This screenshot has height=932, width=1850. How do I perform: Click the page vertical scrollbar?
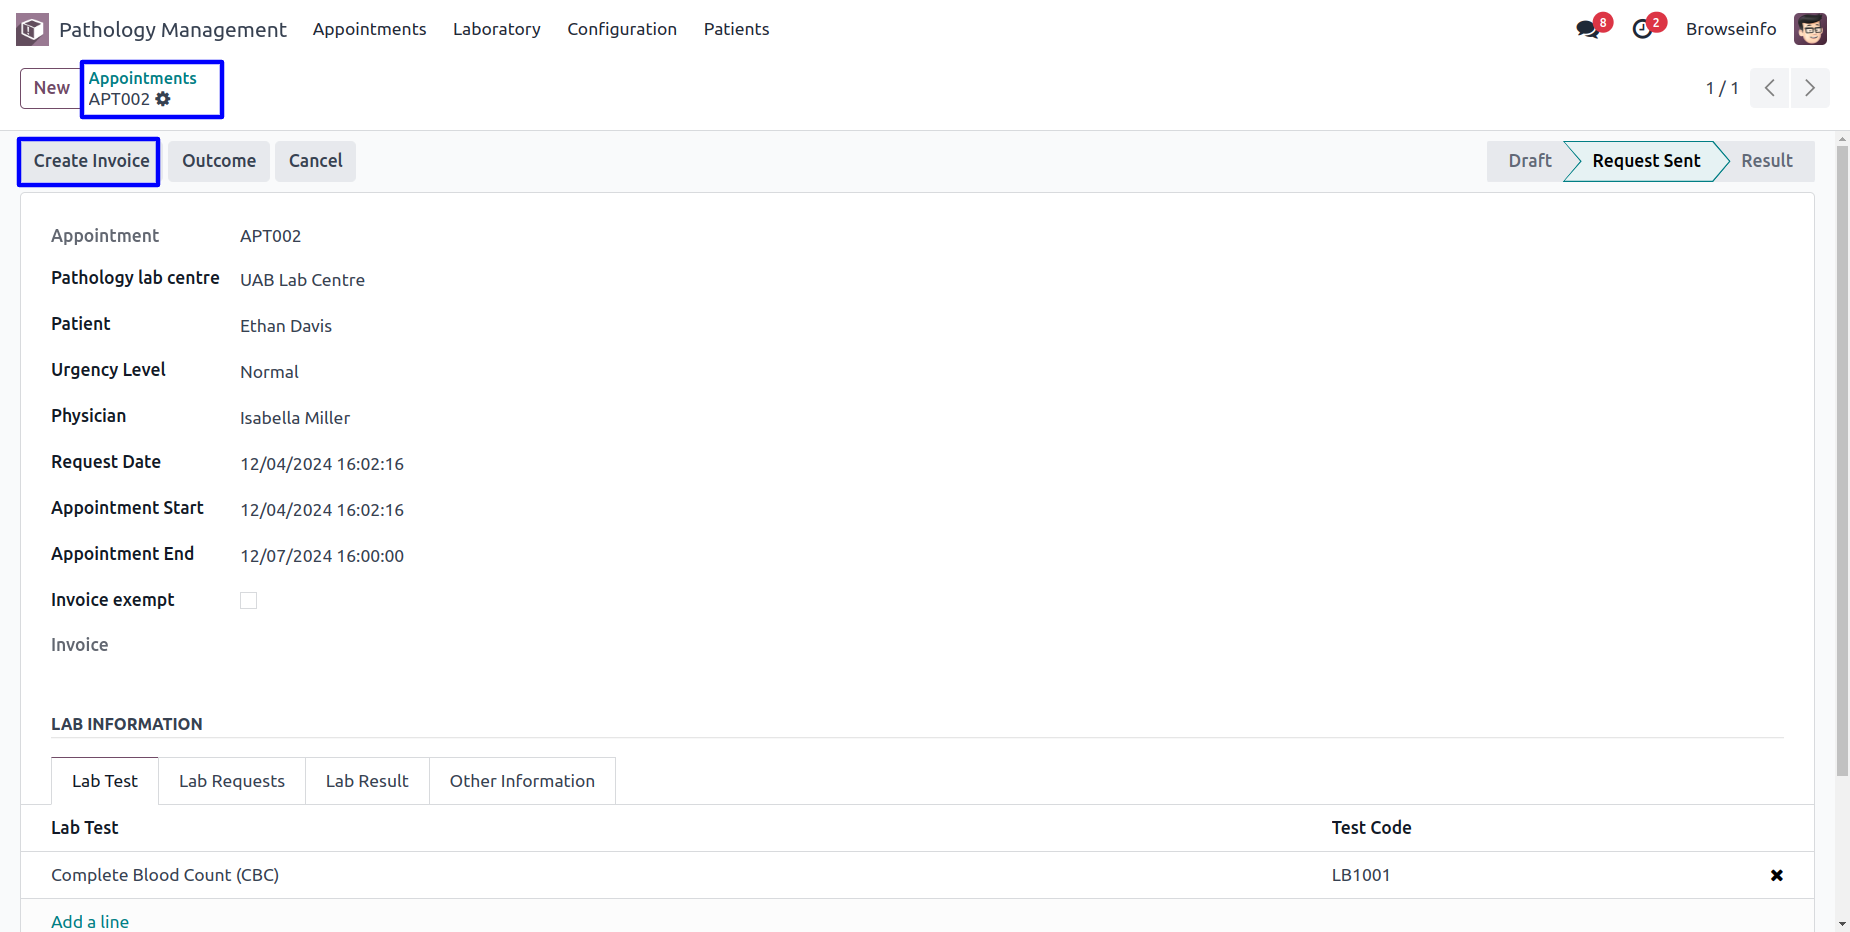pyautogui.click(x=1842, y=460)
